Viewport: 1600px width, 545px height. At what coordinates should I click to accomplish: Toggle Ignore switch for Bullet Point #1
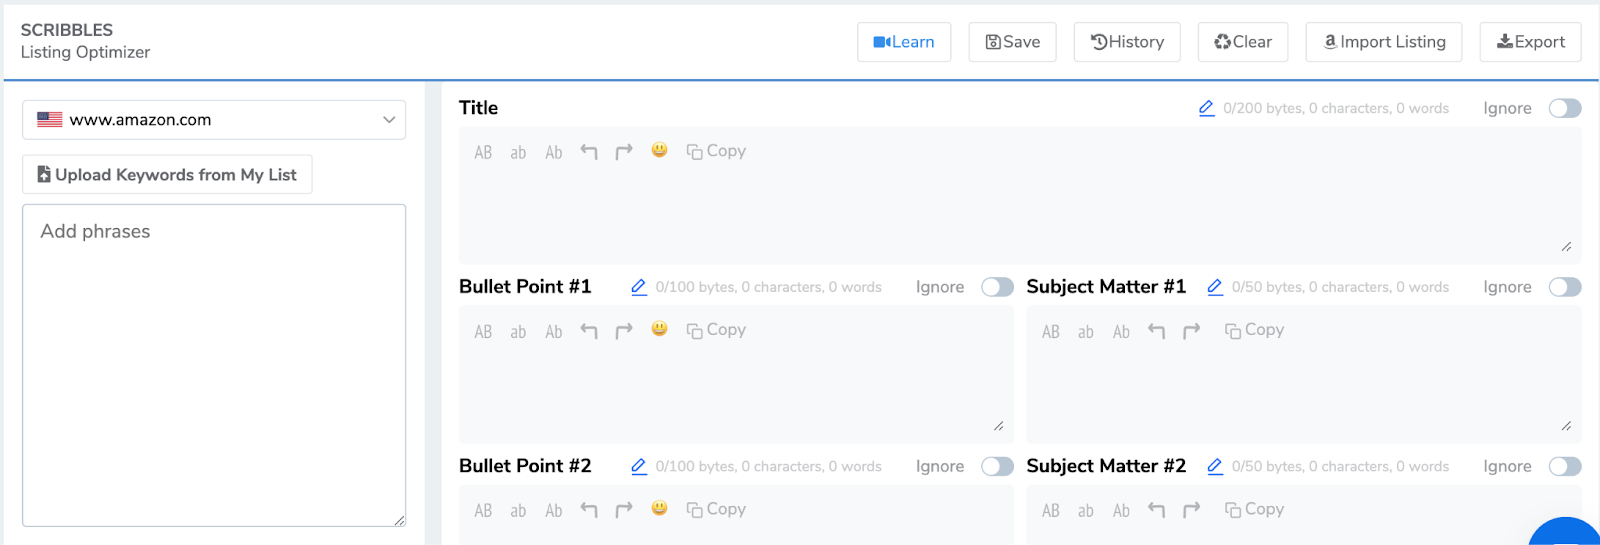pyautogui.click(x=997, y=287)
